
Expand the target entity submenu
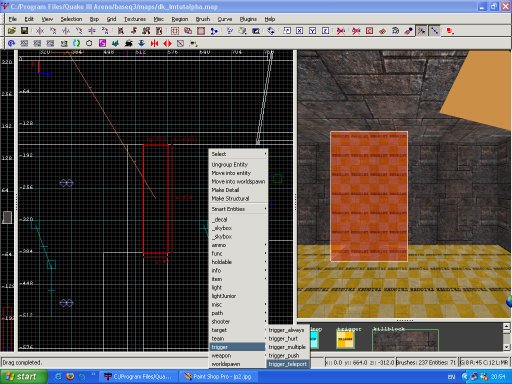pyautogui.click(x=238, y=330)
